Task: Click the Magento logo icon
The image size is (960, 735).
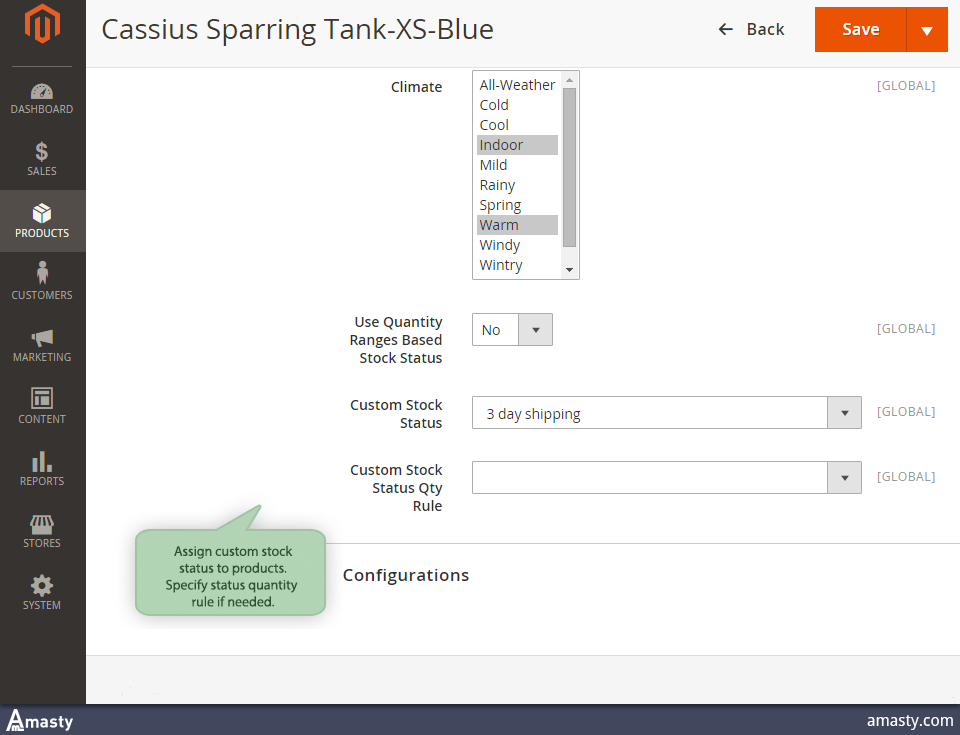Action: coord(42,29)
